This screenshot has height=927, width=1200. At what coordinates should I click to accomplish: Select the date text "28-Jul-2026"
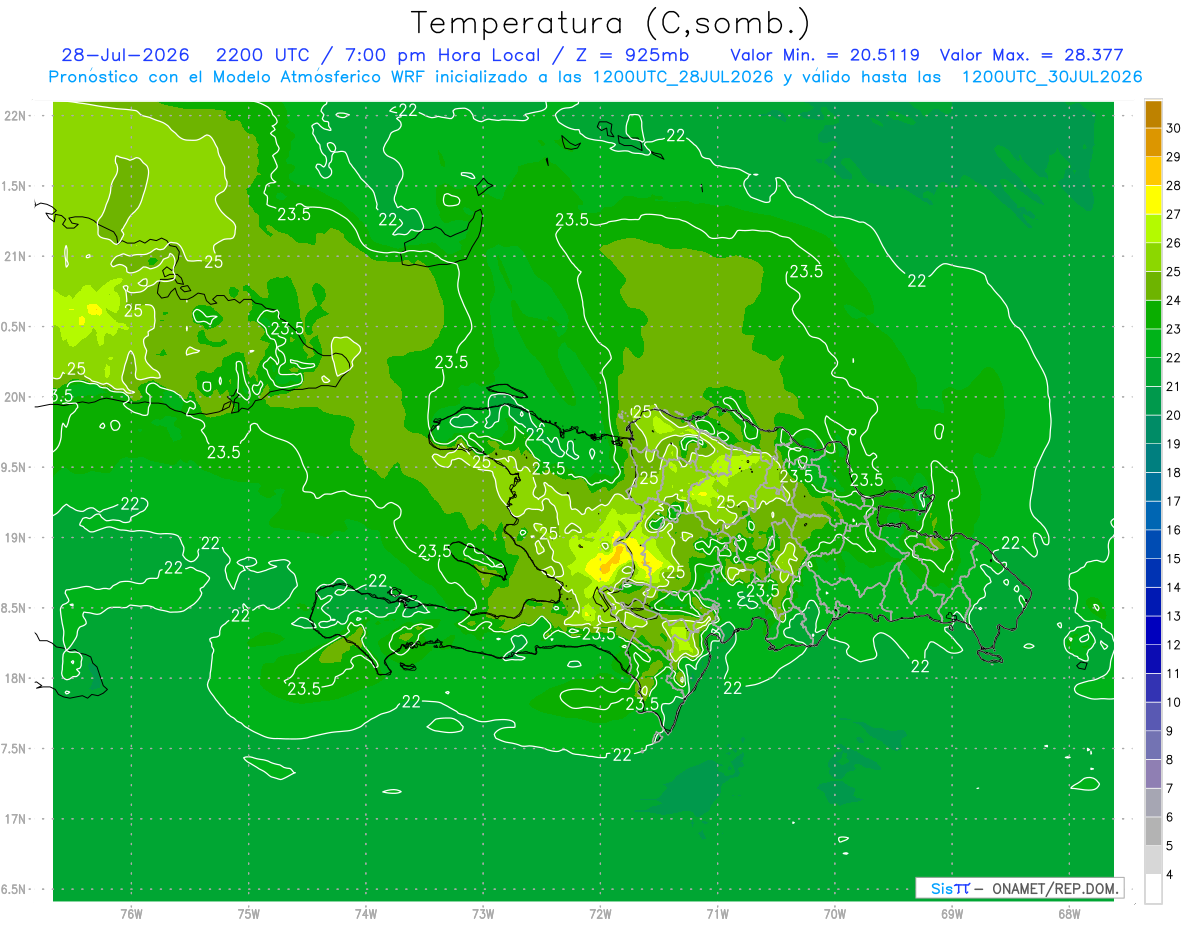[x=125, y=55]
